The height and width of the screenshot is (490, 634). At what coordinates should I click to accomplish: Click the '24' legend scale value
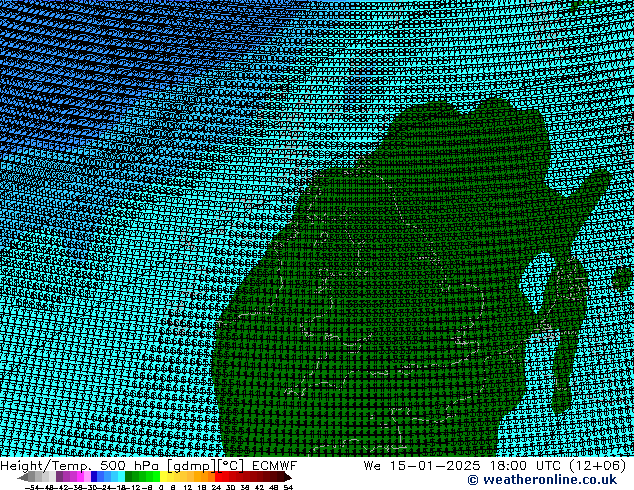pos(216,487)
